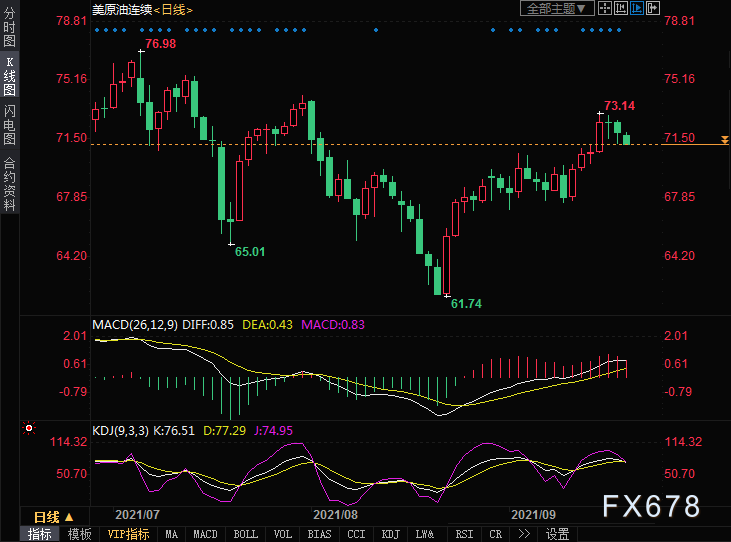Click the DEA:0.43 value
731x542 pixels.
[268, 325]
